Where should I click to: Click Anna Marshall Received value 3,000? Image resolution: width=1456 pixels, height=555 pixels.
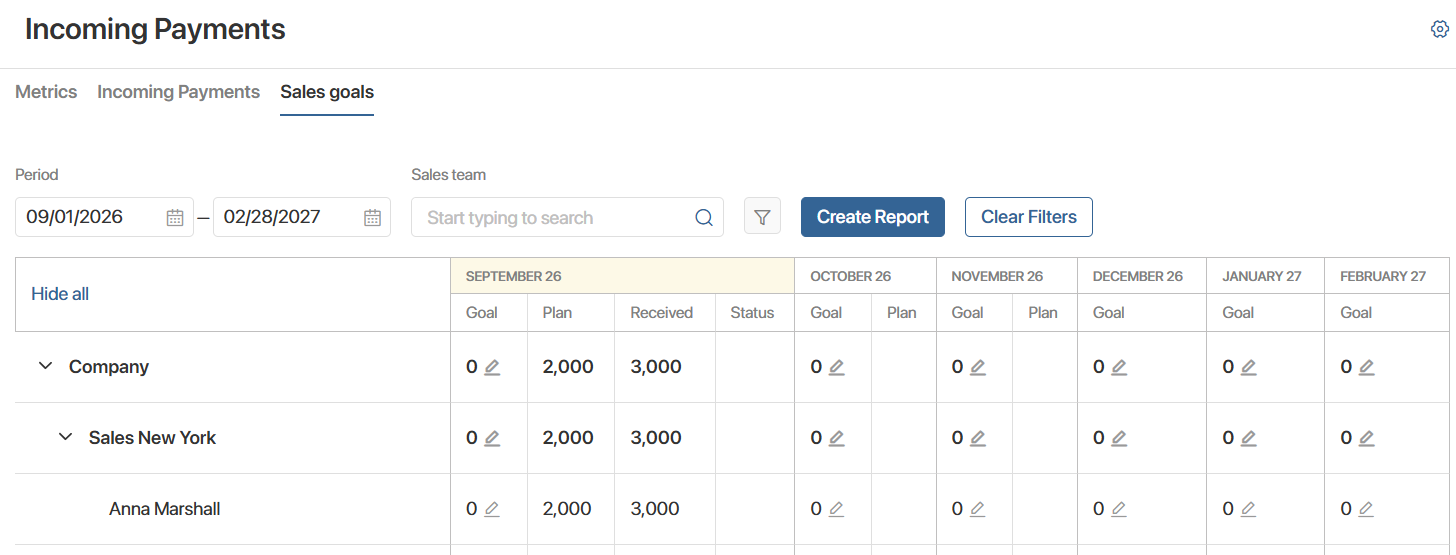pyautogui.click(x=656, y=509)
